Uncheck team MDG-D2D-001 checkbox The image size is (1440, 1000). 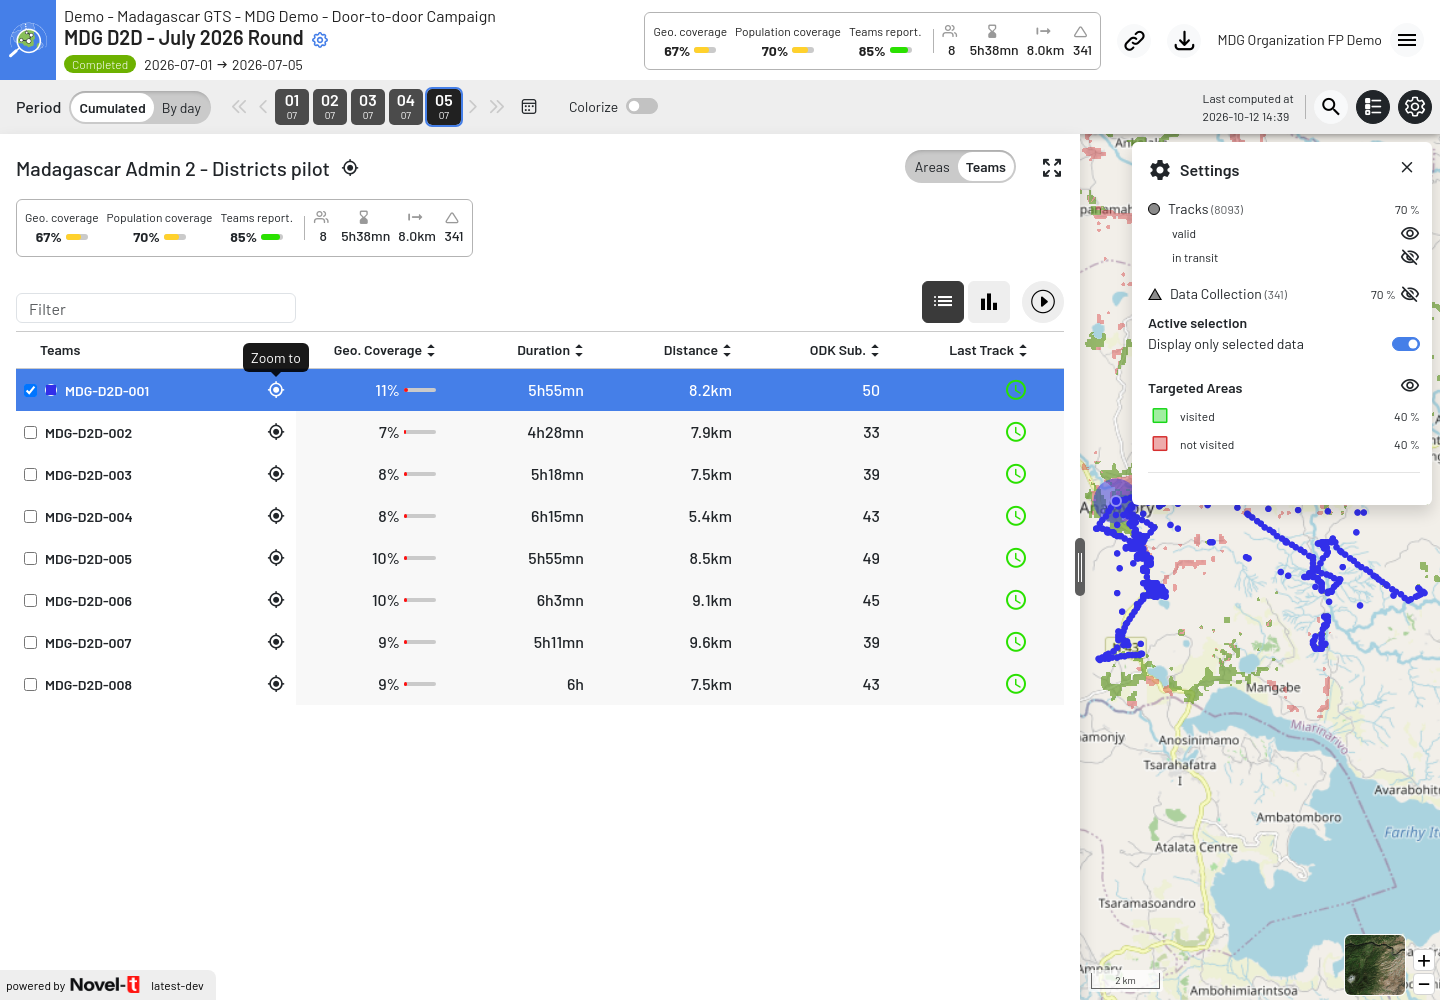(31, 391)
